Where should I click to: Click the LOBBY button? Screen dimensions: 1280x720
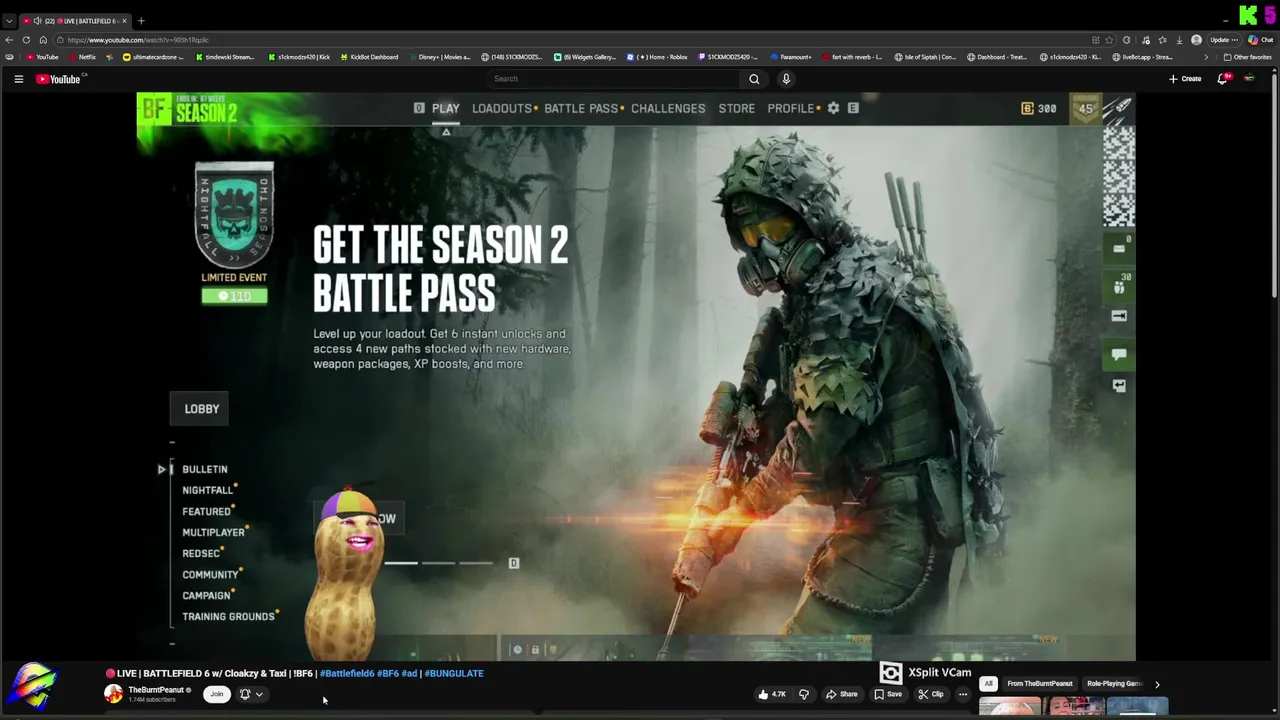coord(201,409)
